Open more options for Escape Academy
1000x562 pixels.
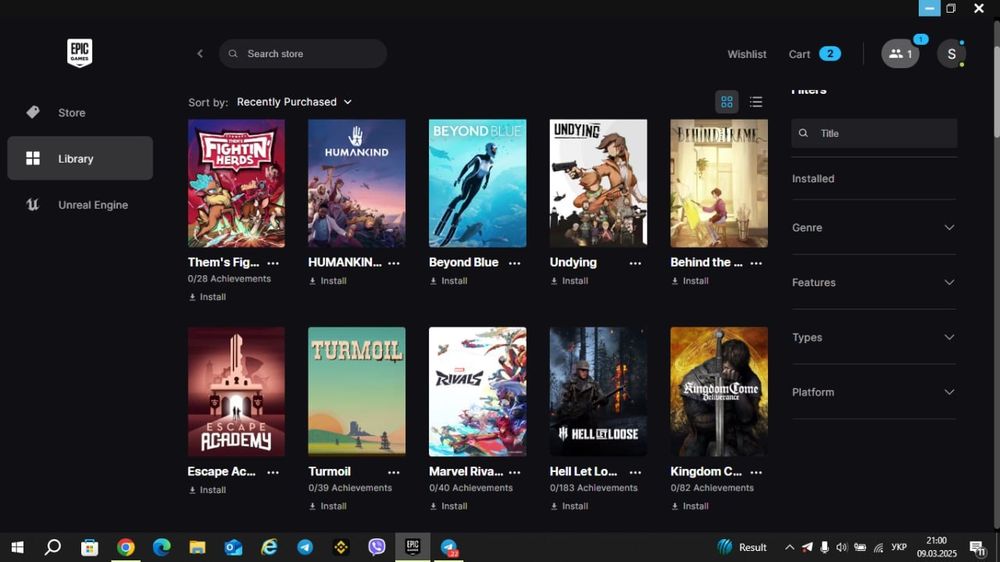pyautogui.click(x=273, y=472)
